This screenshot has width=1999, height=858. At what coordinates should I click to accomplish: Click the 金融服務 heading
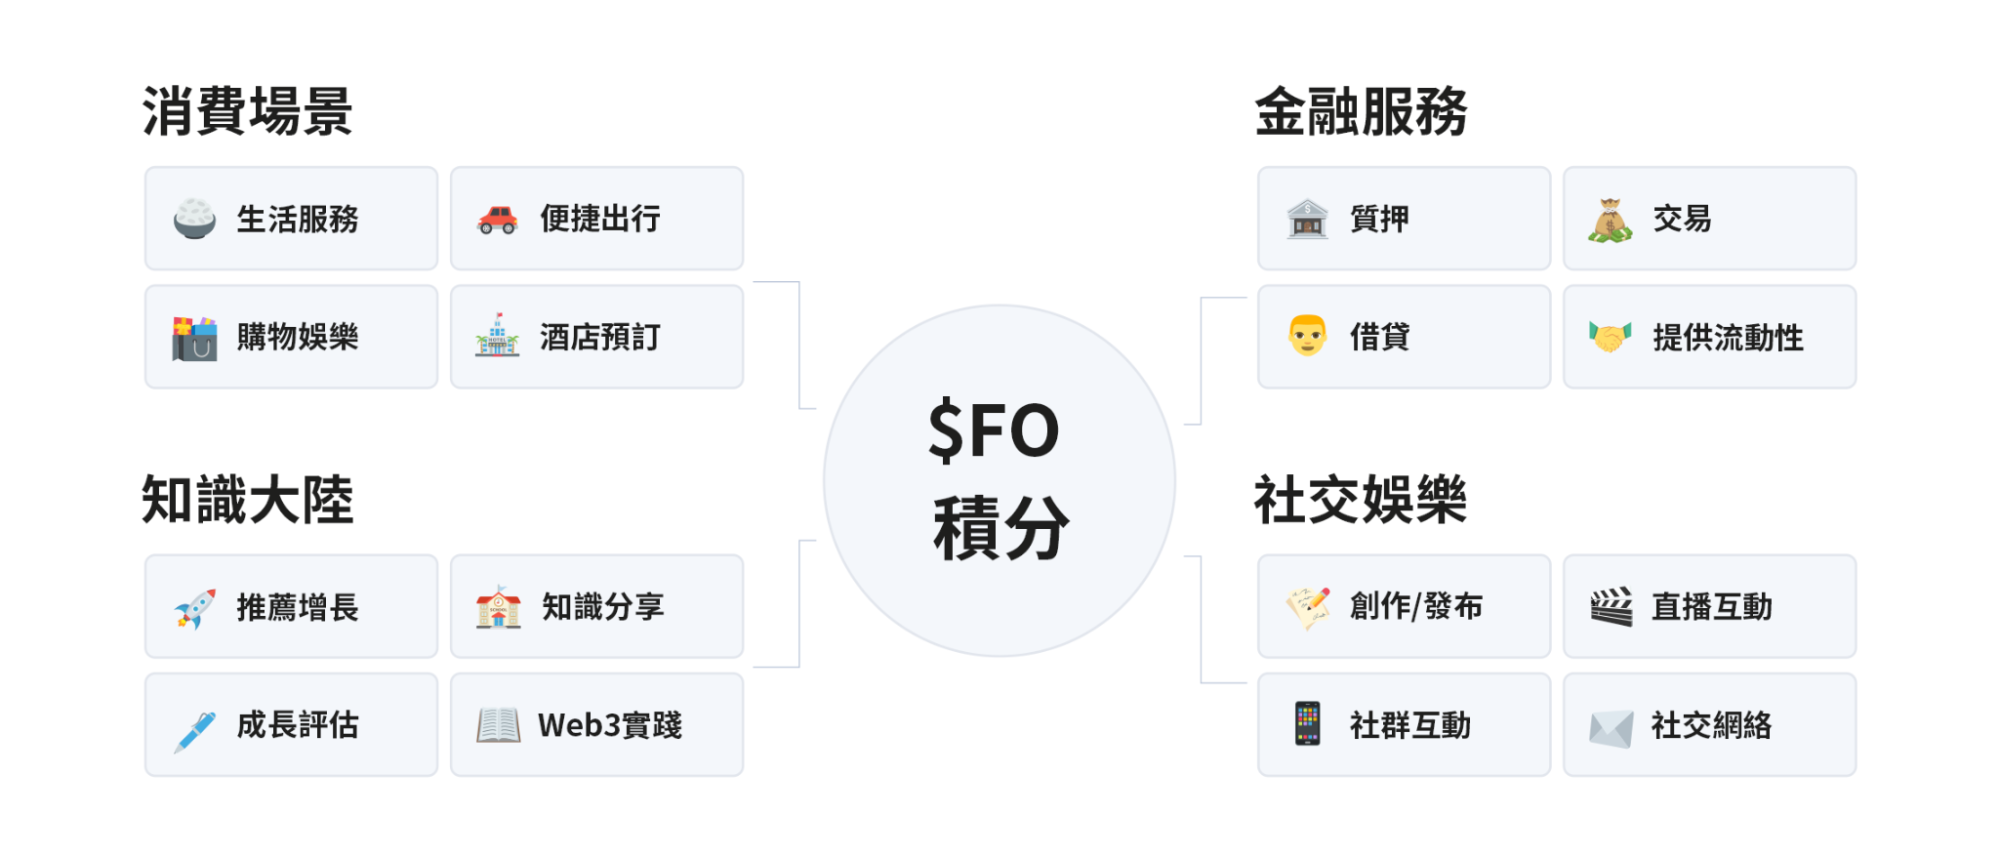pyautogui.click(x=1361, y=111)
